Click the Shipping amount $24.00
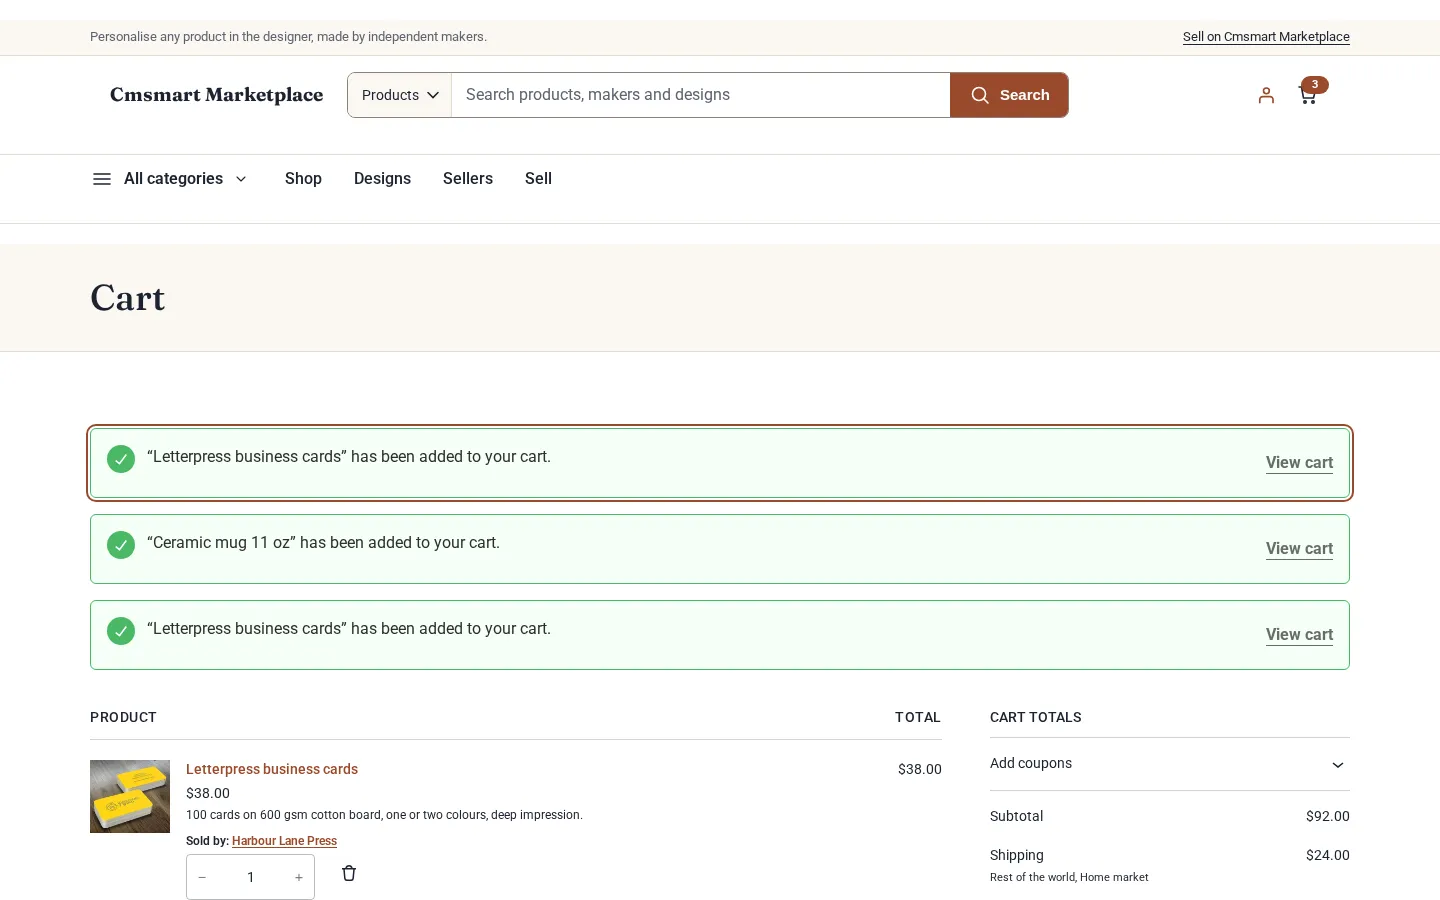The width and height of the screenshot is (1440, 900). (x=1328, y=855)
